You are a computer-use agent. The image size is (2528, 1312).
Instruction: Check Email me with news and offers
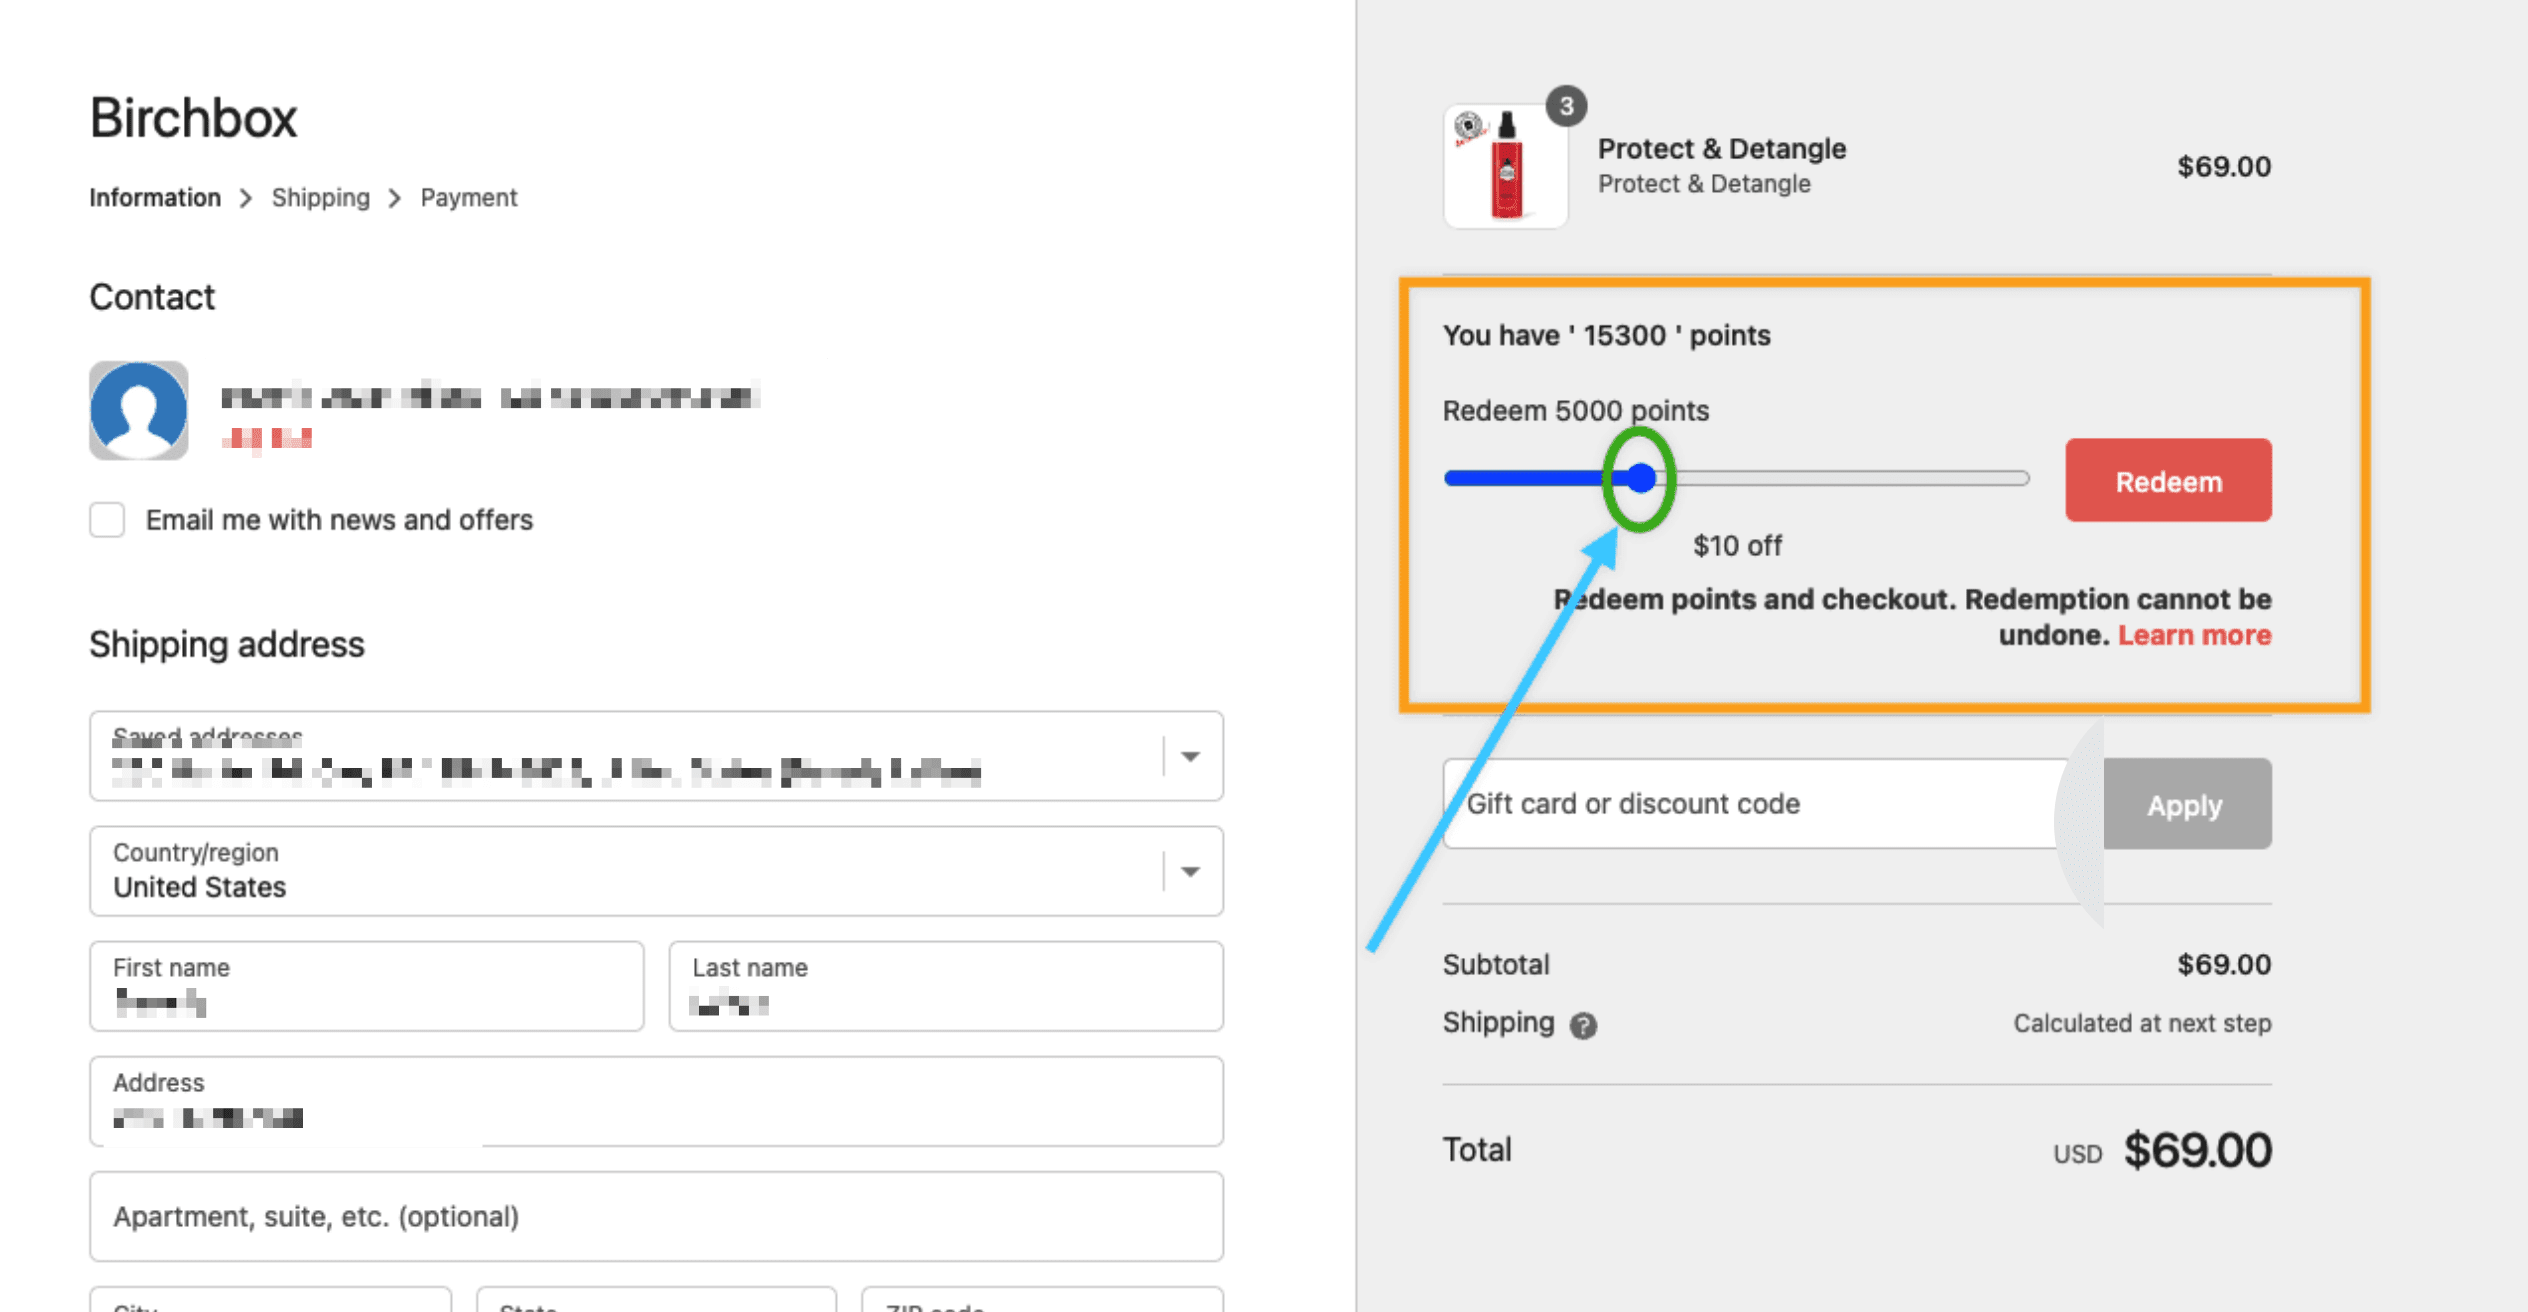point(107,520)
